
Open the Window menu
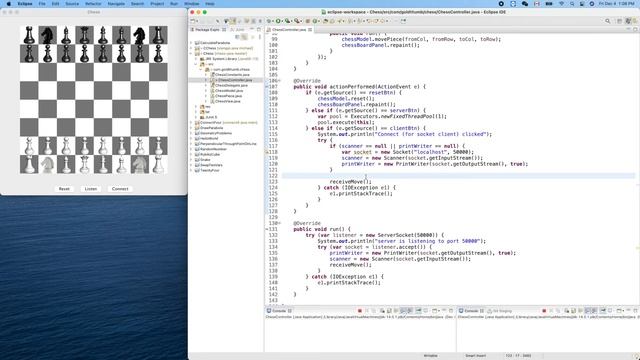pos(191,4)
